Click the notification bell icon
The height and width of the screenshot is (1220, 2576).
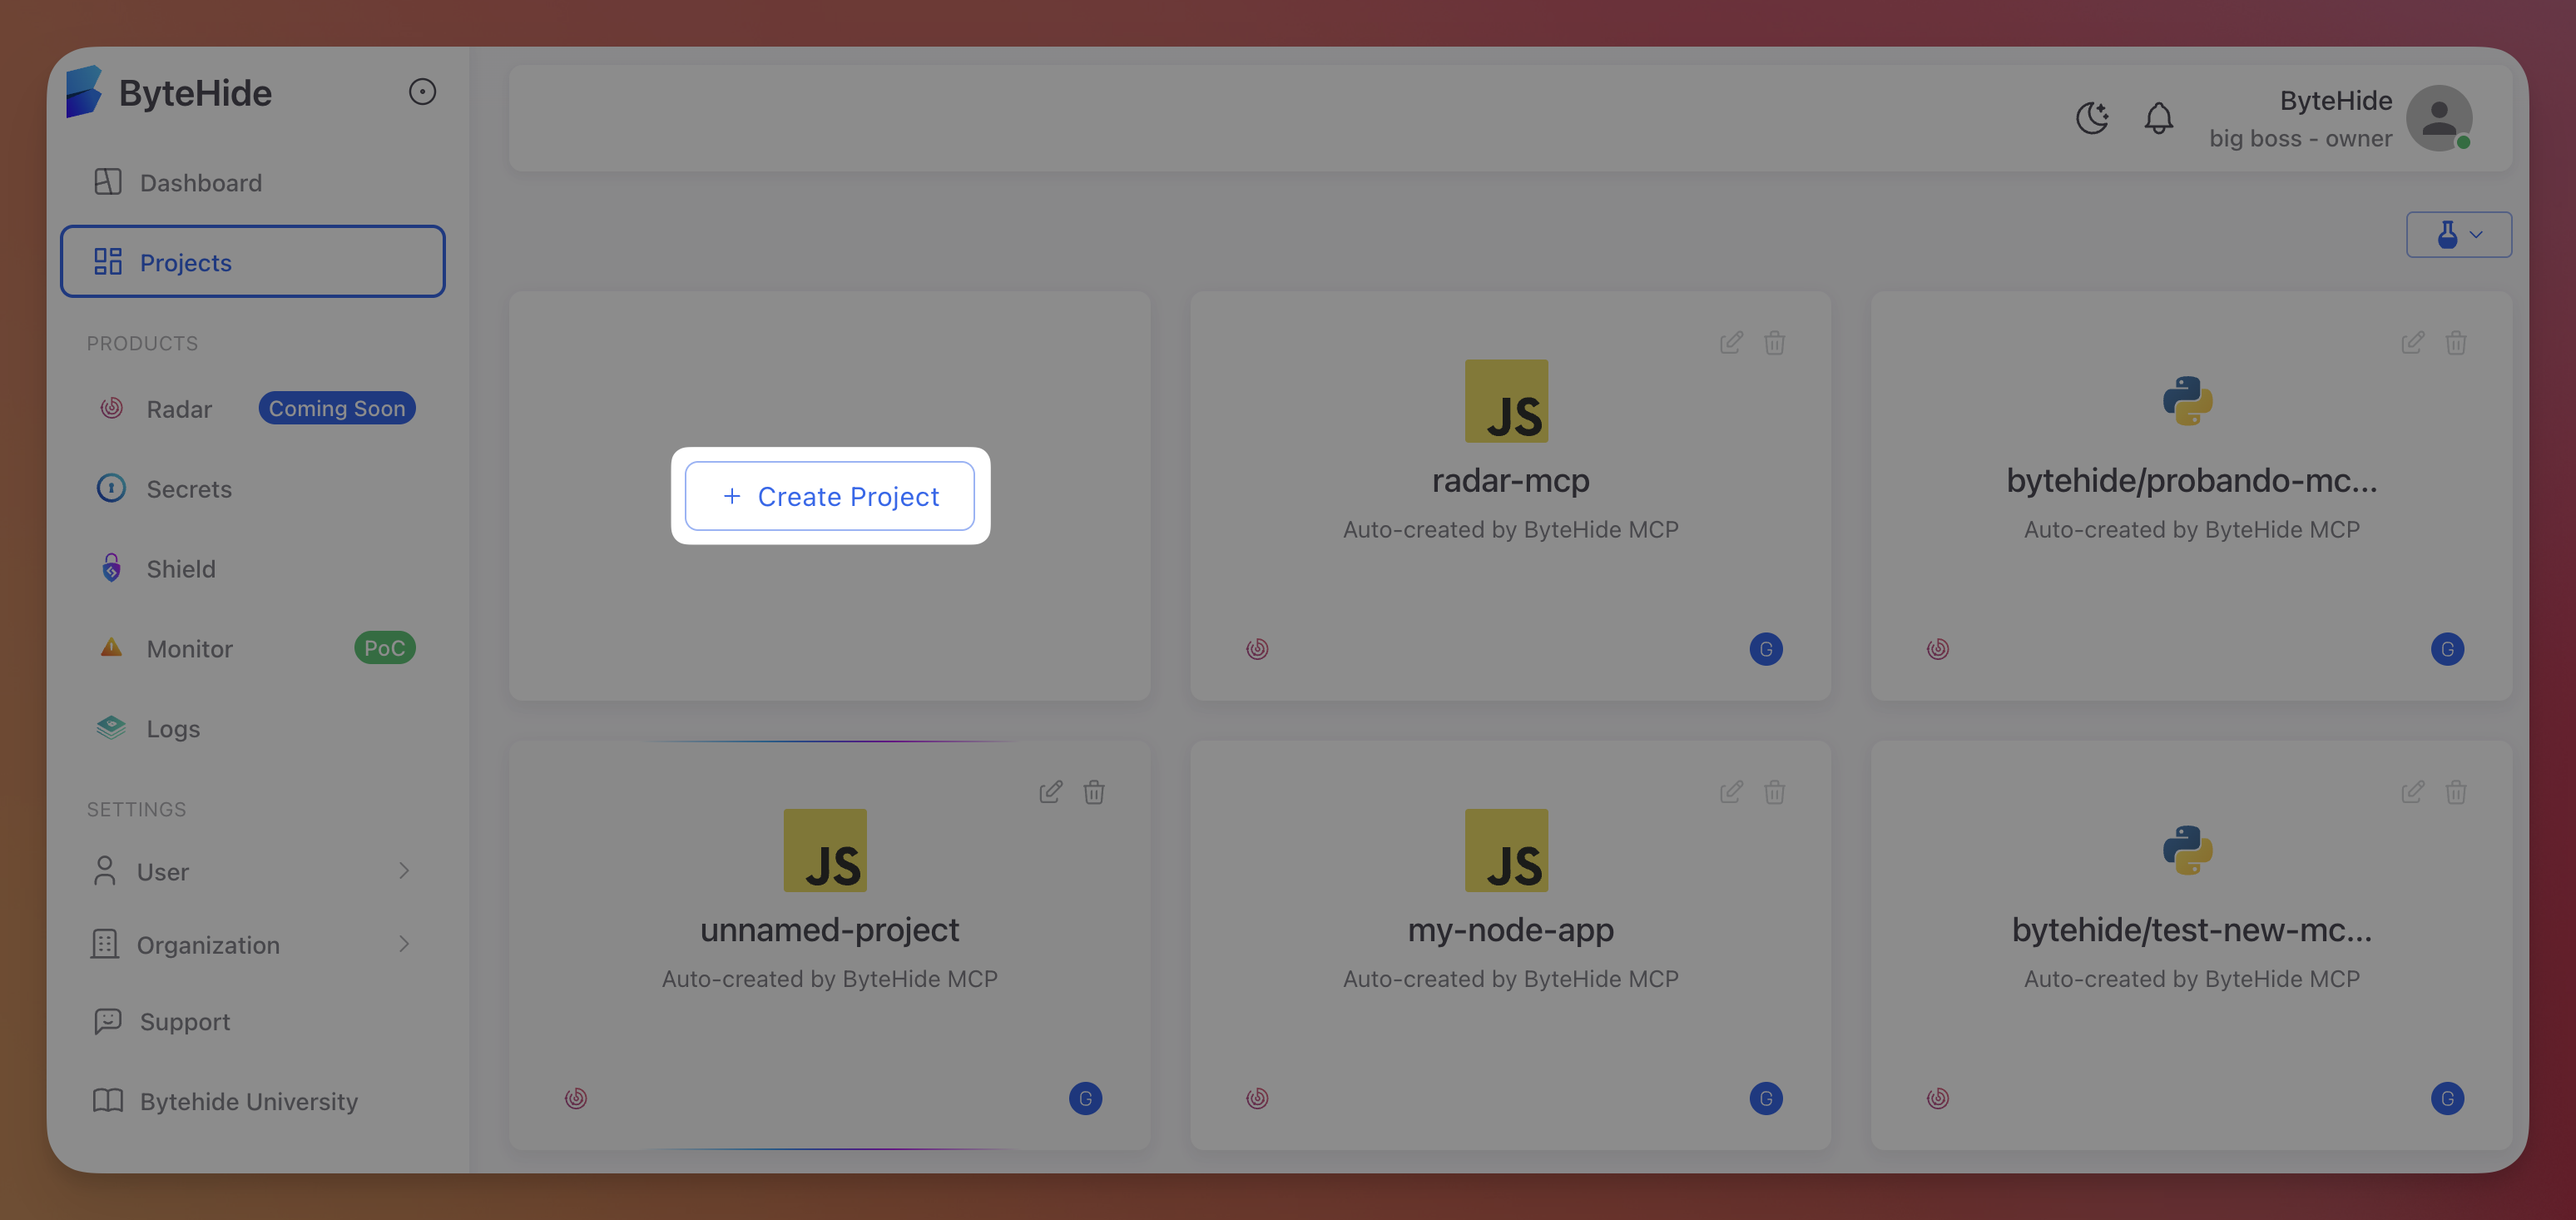pyautogui.click(x=2158, y=118)
